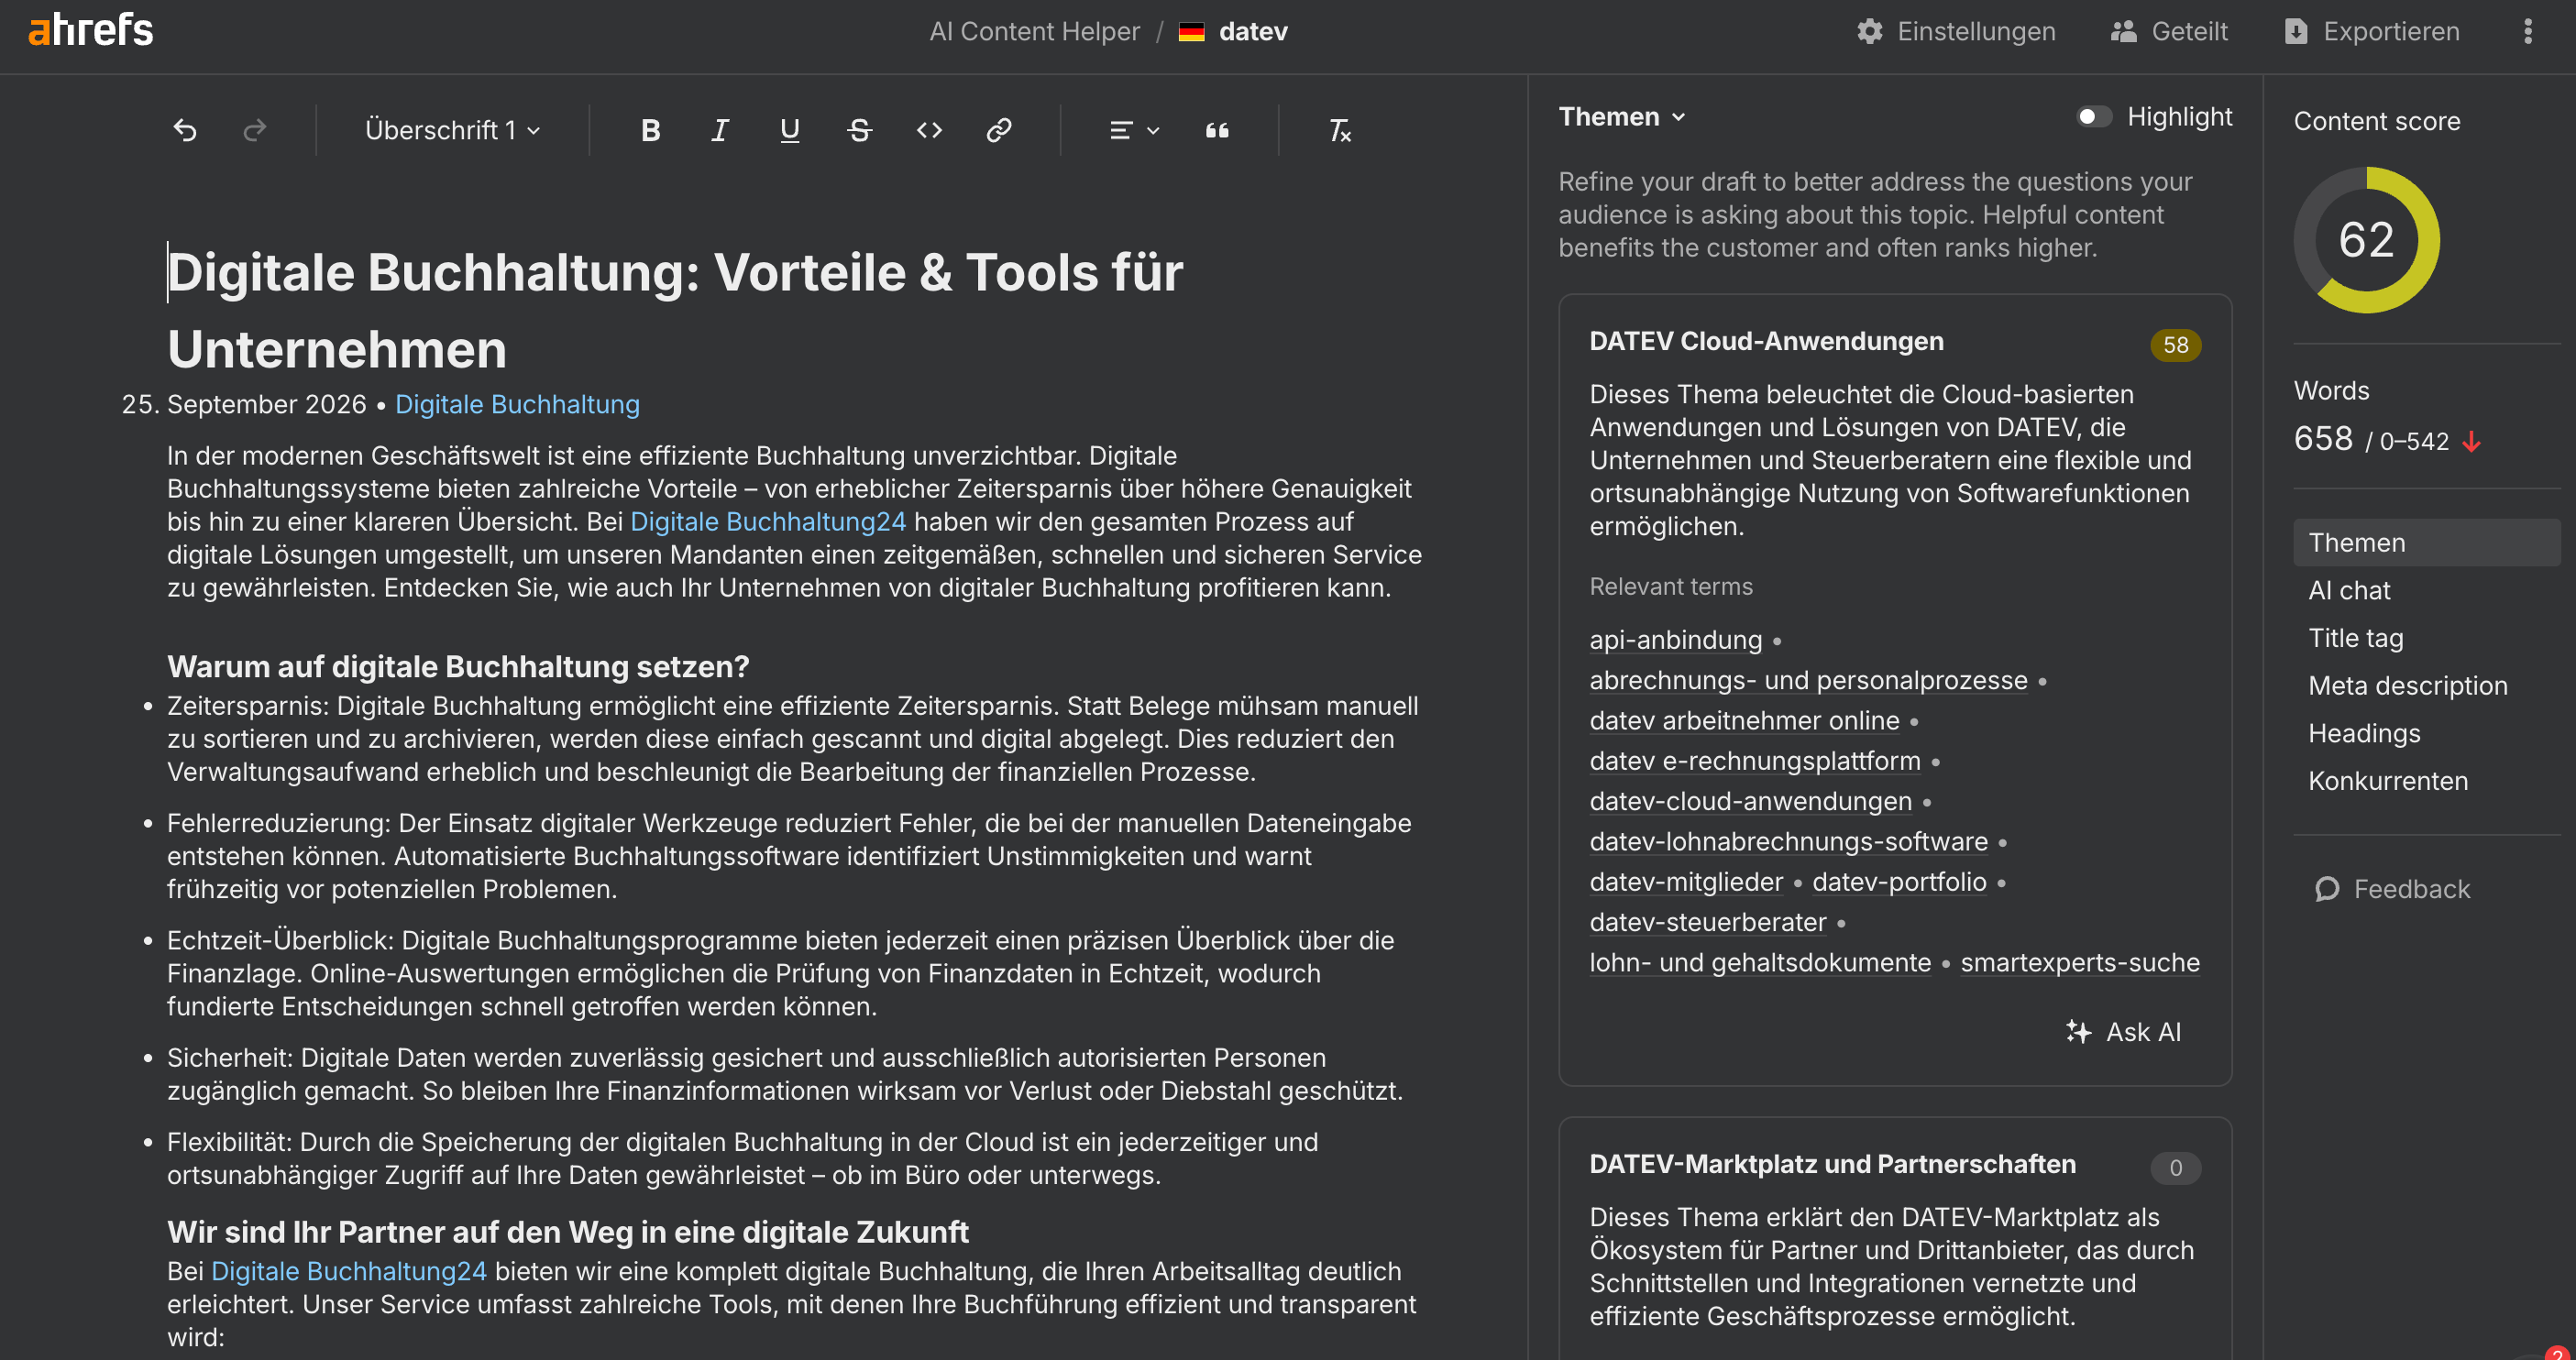Click the smartexperts-suche term
The image size is (2576, 1360).
point(2080,963)
